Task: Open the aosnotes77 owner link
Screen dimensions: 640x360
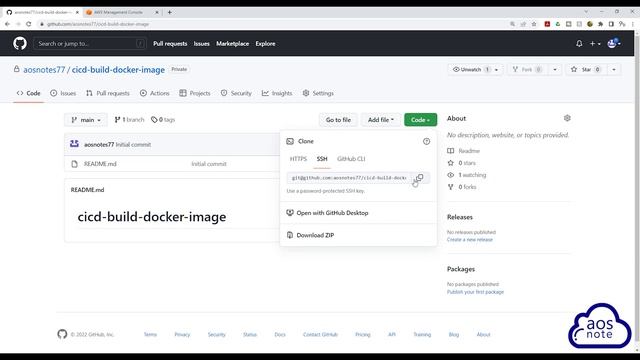Action: pos(44,70)
